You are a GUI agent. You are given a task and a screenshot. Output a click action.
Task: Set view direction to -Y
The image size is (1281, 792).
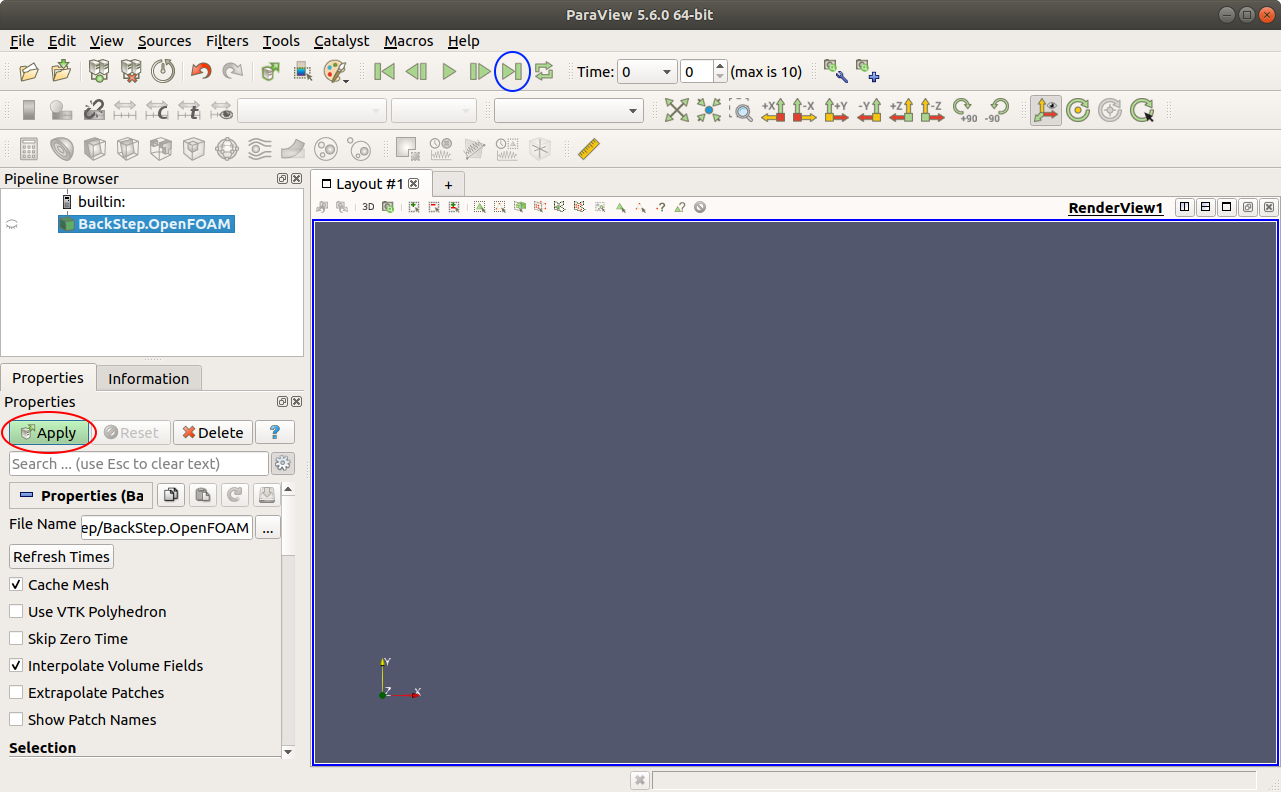coord(869,110)
